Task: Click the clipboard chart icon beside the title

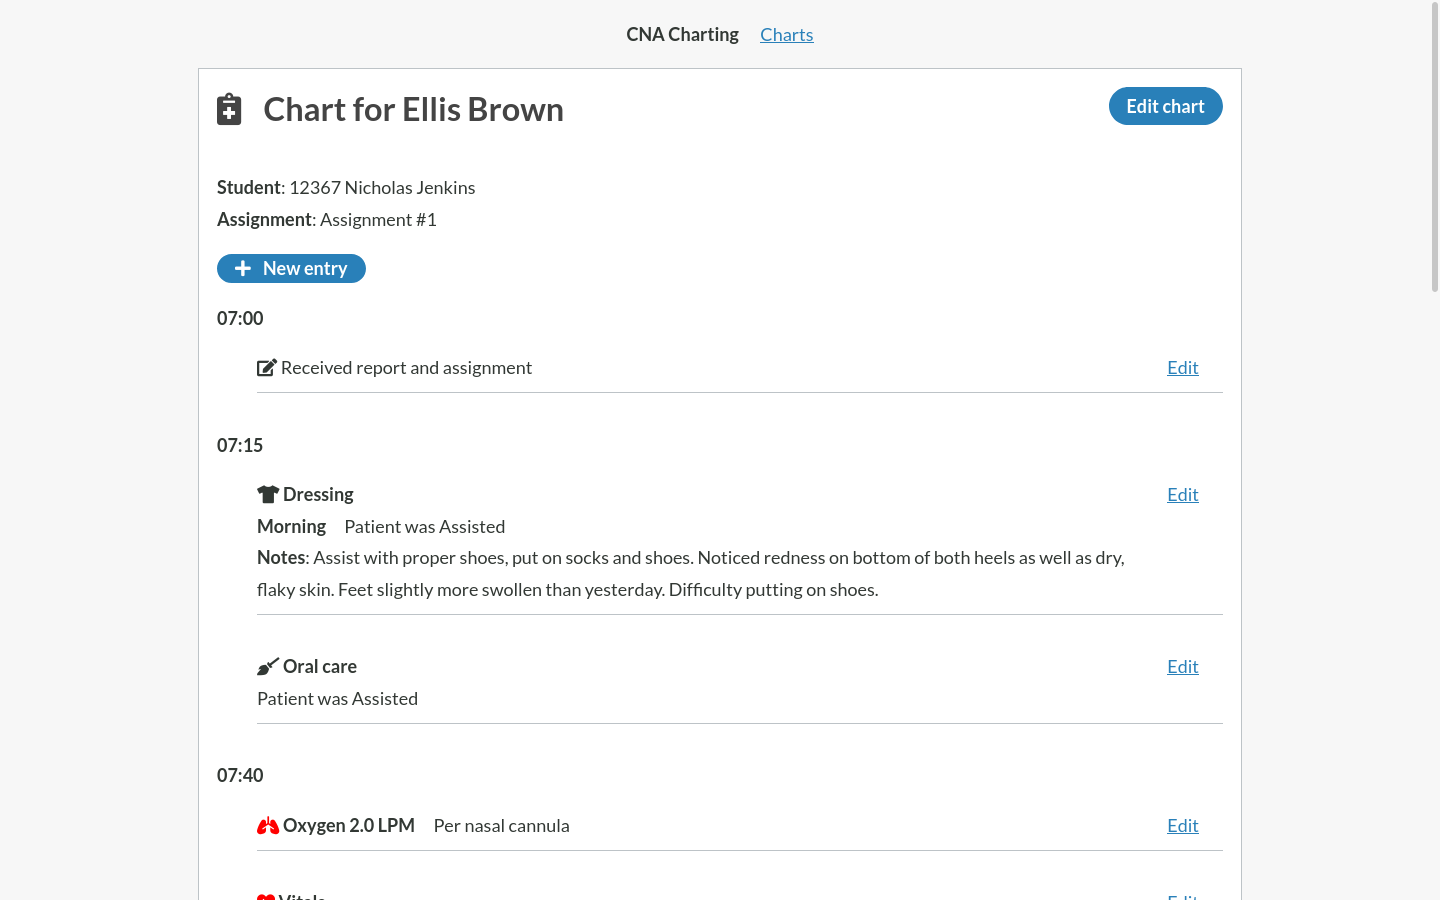Action: [x=229, y=109]
